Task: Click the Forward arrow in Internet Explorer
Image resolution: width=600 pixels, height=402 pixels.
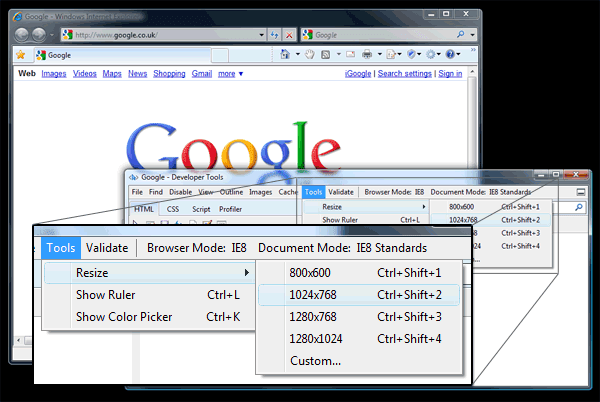Action: pyautogui.click(x=39, y=35)
